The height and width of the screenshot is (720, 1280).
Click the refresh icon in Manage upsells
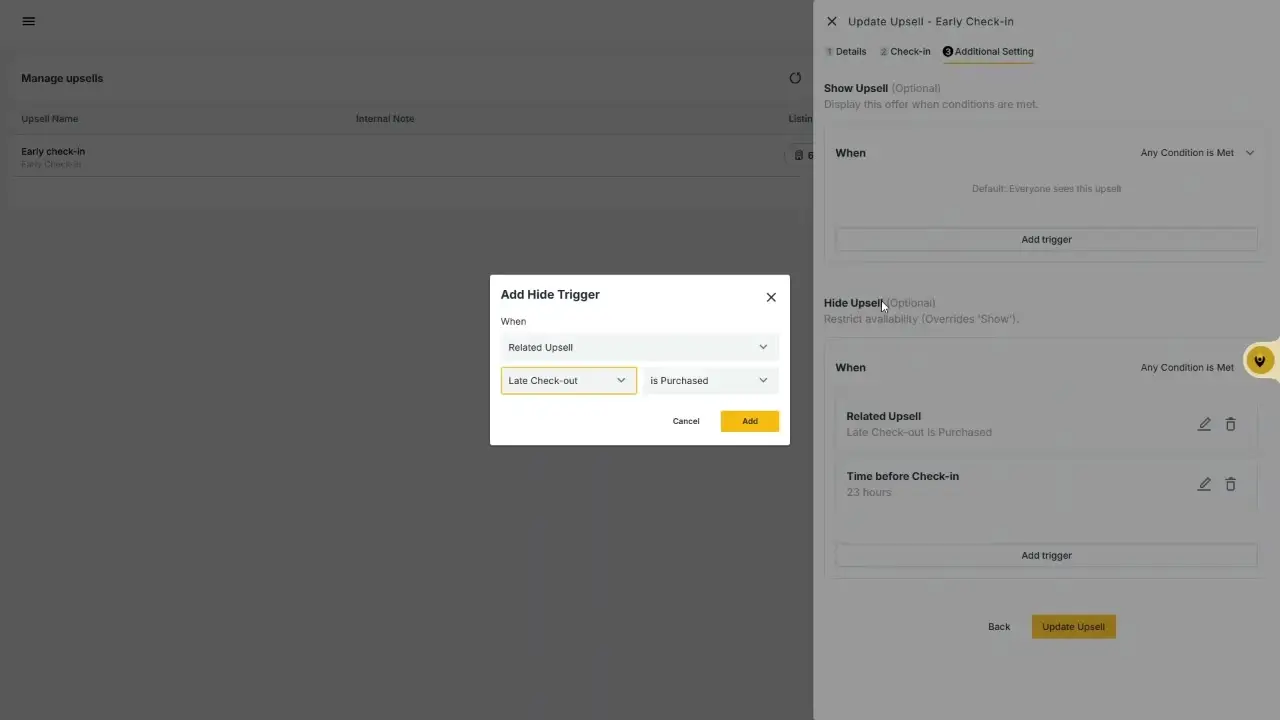coord(795,78)
